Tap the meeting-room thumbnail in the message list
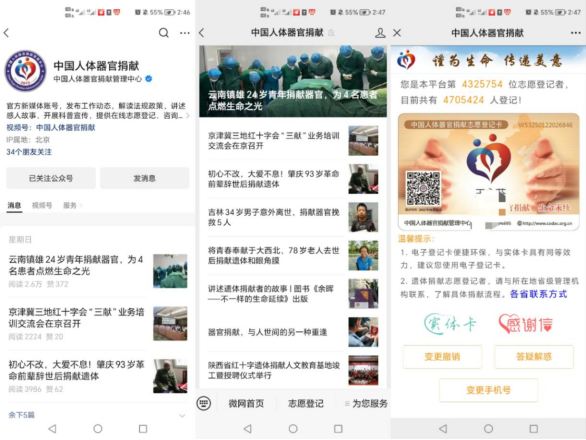The height and width of the screenshot is (440, 586). click(170, 323)
